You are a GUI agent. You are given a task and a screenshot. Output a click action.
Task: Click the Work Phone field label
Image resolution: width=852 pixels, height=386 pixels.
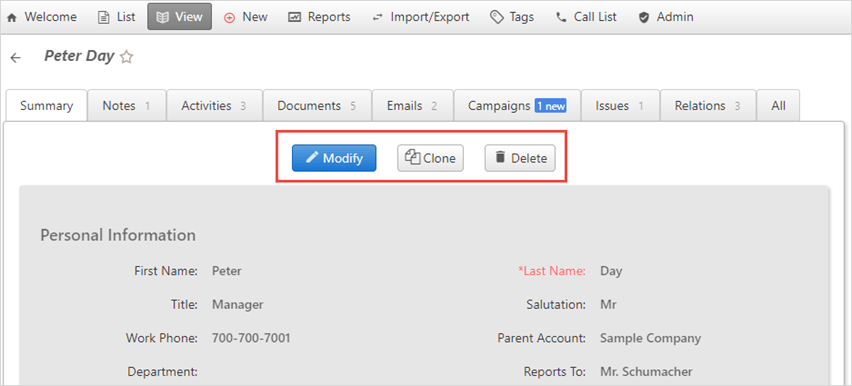coord(161,338)
